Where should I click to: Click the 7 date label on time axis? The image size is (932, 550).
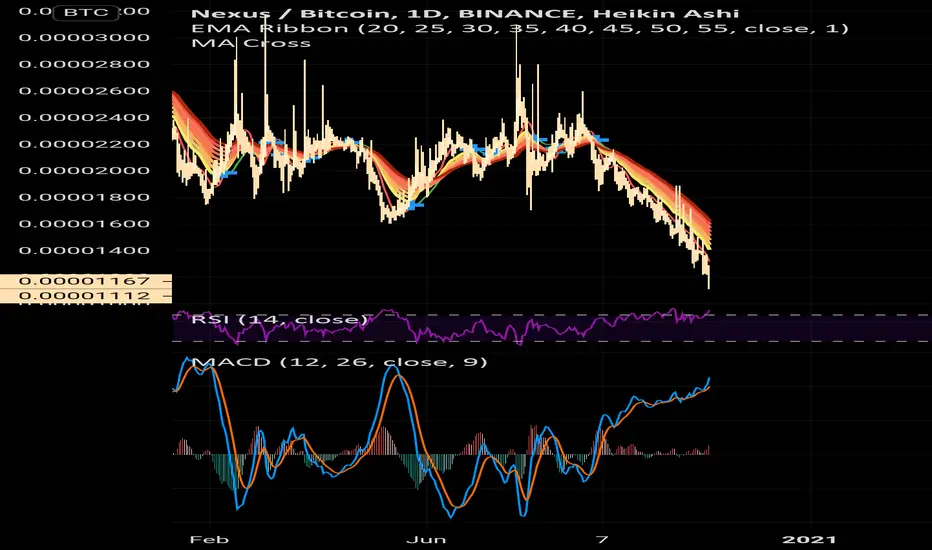[x=602, y=539]
